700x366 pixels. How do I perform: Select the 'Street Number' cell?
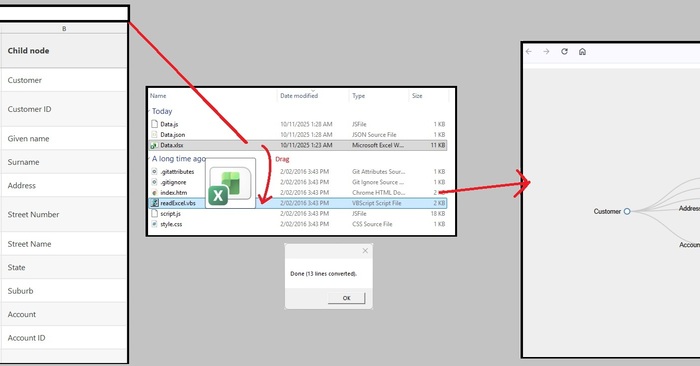64,215
